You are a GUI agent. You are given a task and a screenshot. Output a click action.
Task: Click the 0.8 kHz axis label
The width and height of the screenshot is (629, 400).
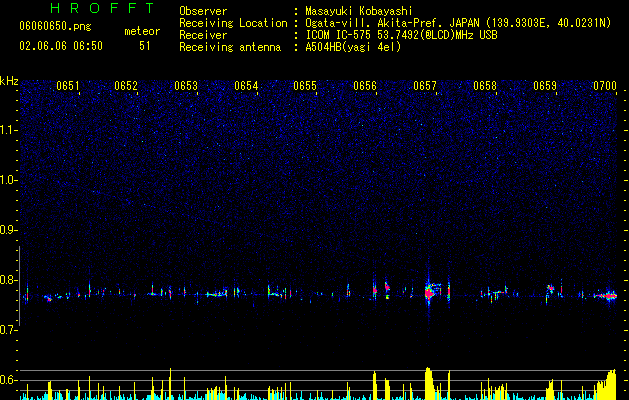click(9, 280)
